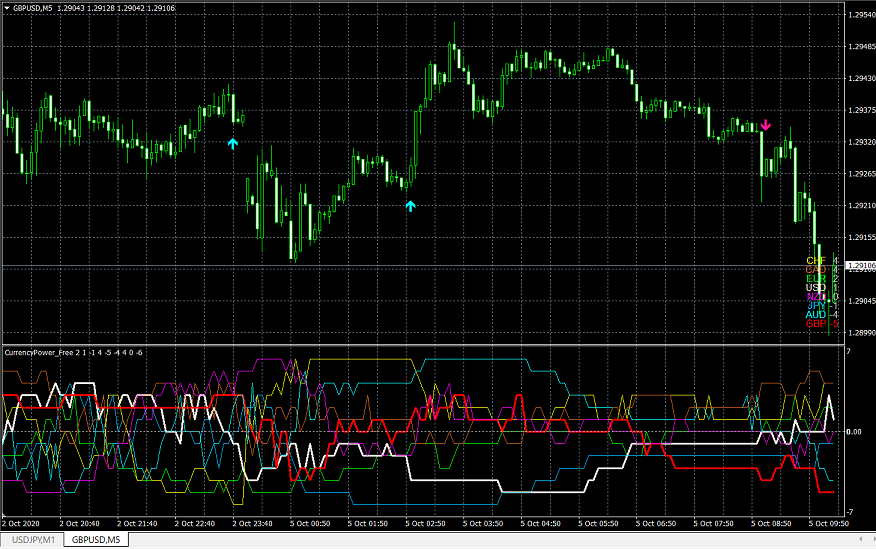
Task: Click the 5 Oct 01:50 time label
Action: pos(368,524)
